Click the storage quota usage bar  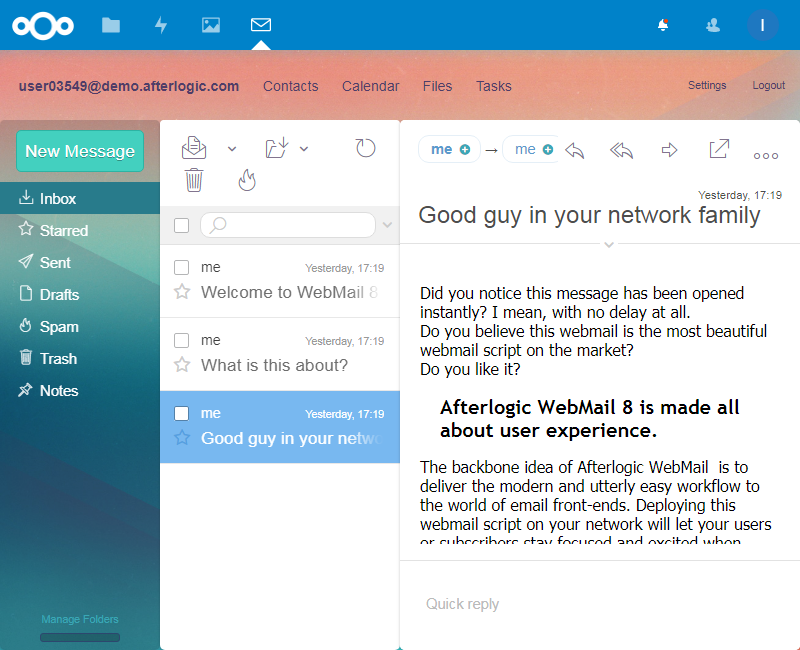[x=80, y=637]
